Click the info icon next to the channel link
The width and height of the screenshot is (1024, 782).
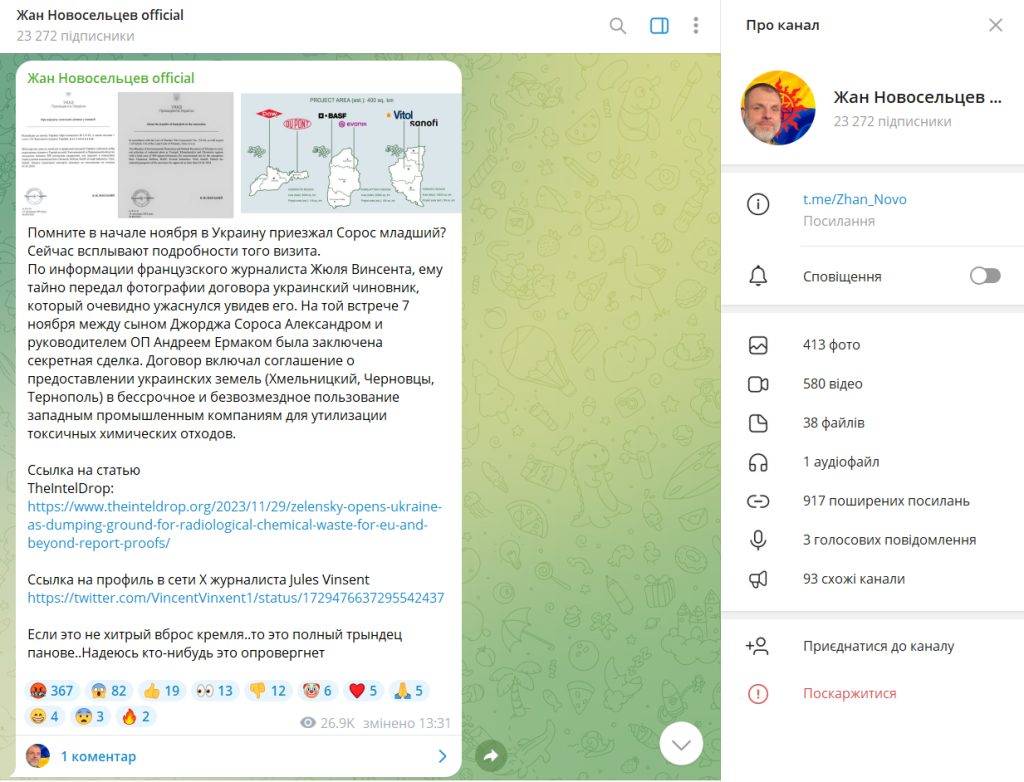point(758,204)
